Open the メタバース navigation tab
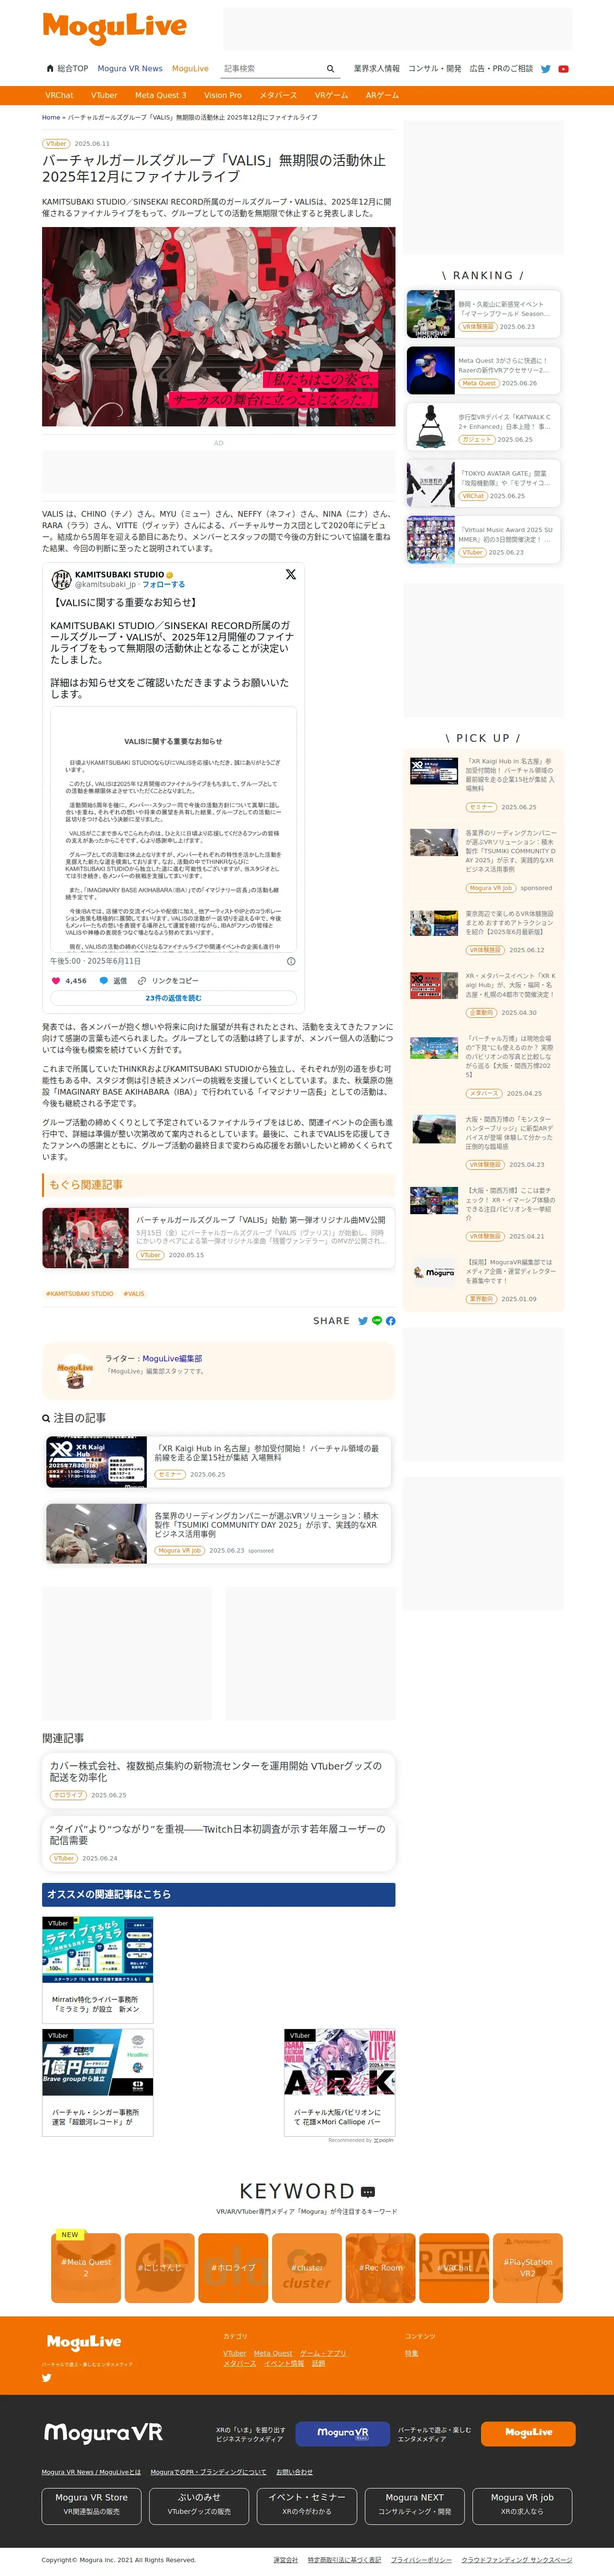614x2576 pixels. click(x=278, y=95)
